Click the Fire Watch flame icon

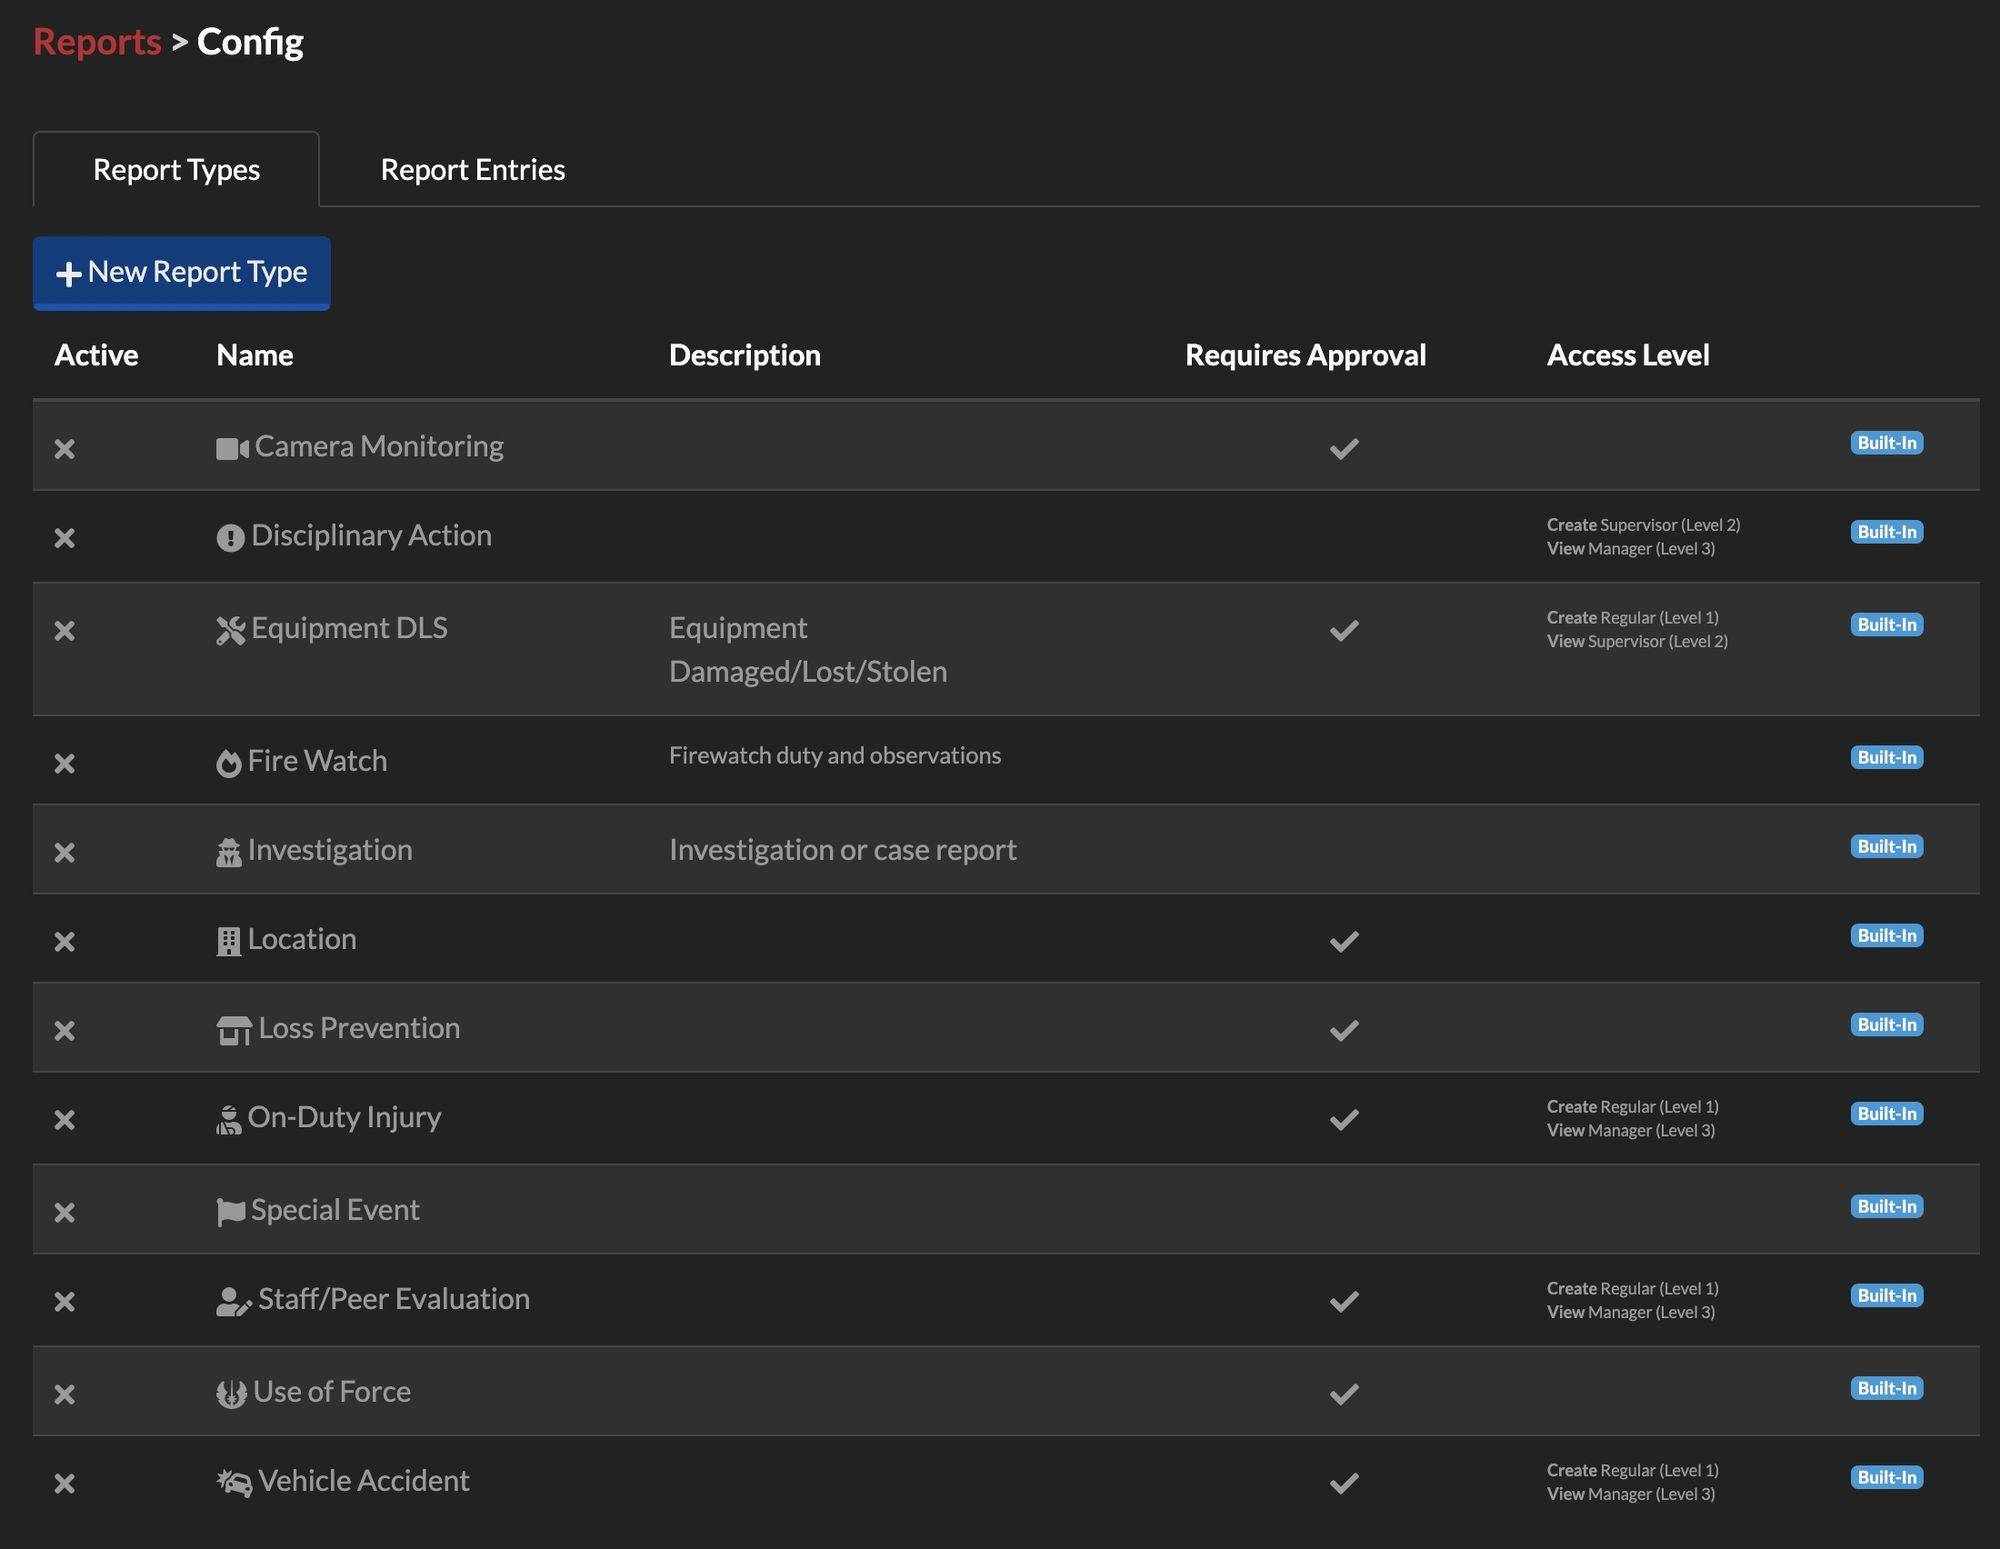point(227,760)
